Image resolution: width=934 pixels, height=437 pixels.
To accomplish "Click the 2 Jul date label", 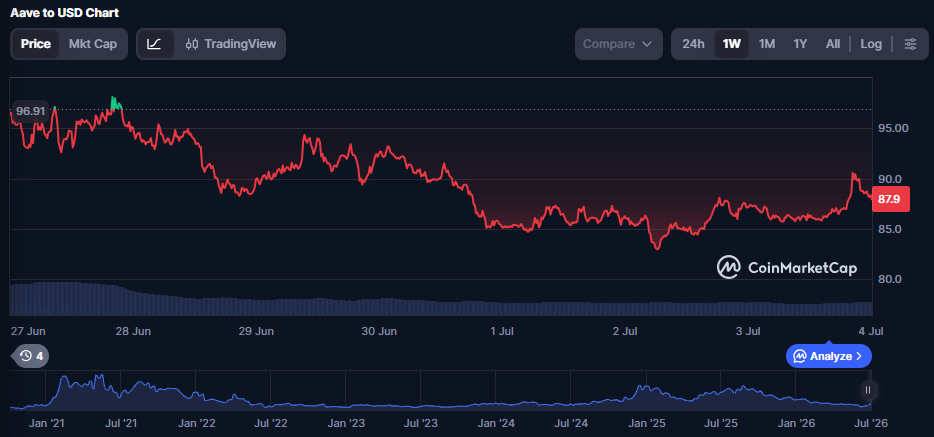I will [x=625, y=331].
